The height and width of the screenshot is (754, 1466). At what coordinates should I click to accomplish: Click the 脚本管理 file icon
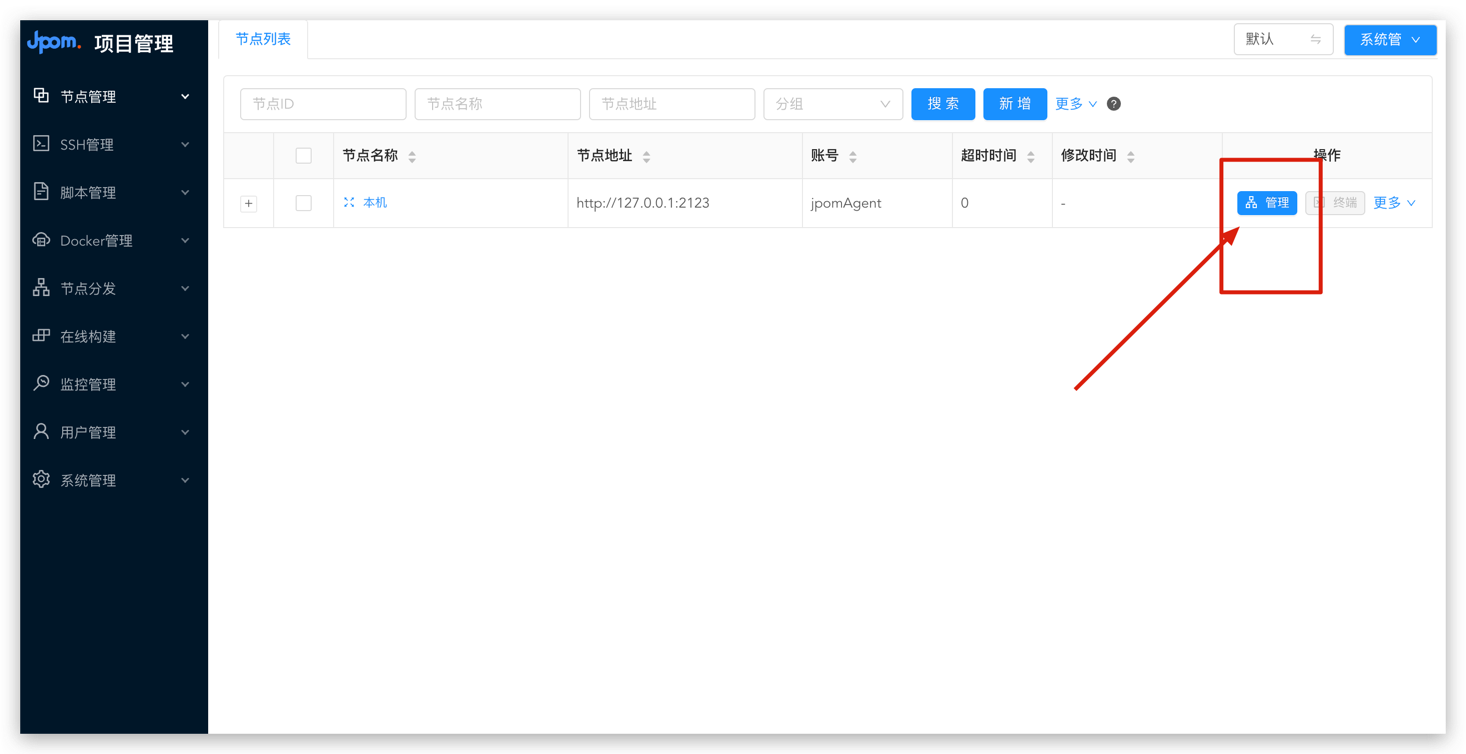click(41, 192)
